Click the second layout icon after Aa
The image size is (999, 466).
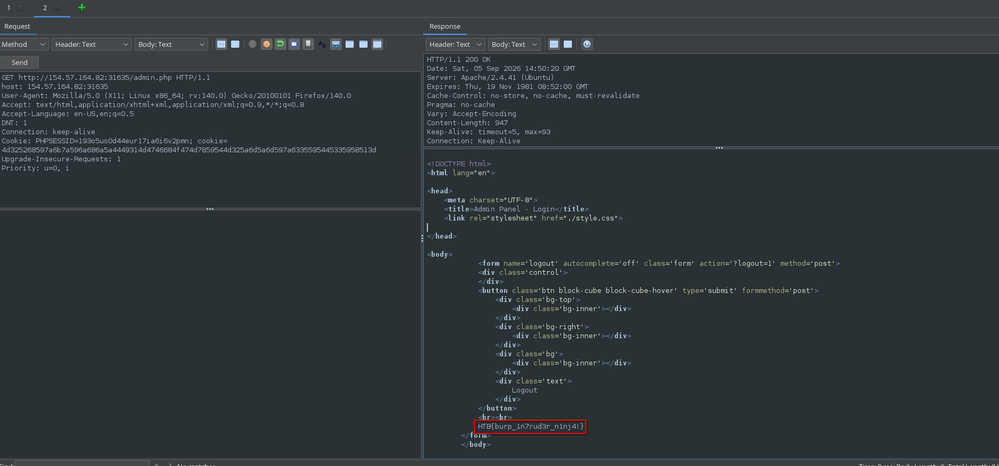point(350,45)
